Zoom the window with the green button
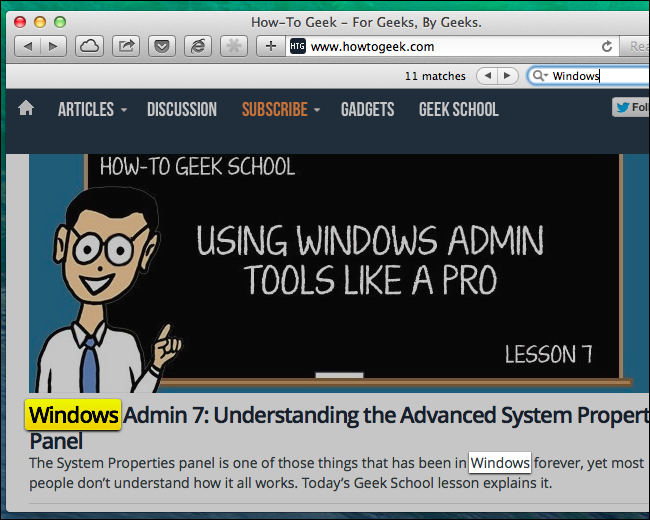The image size is (650, 520). point(60,22)
